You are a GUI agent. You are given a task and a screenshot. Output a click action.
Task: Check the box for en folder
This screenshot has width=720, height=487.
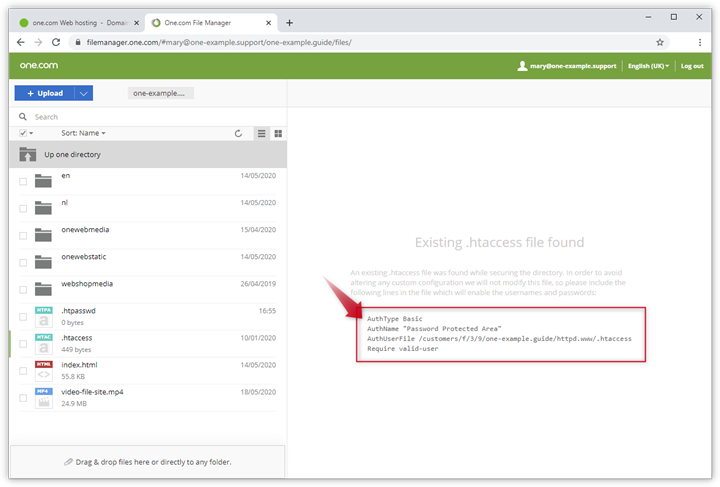pos(23,182)
